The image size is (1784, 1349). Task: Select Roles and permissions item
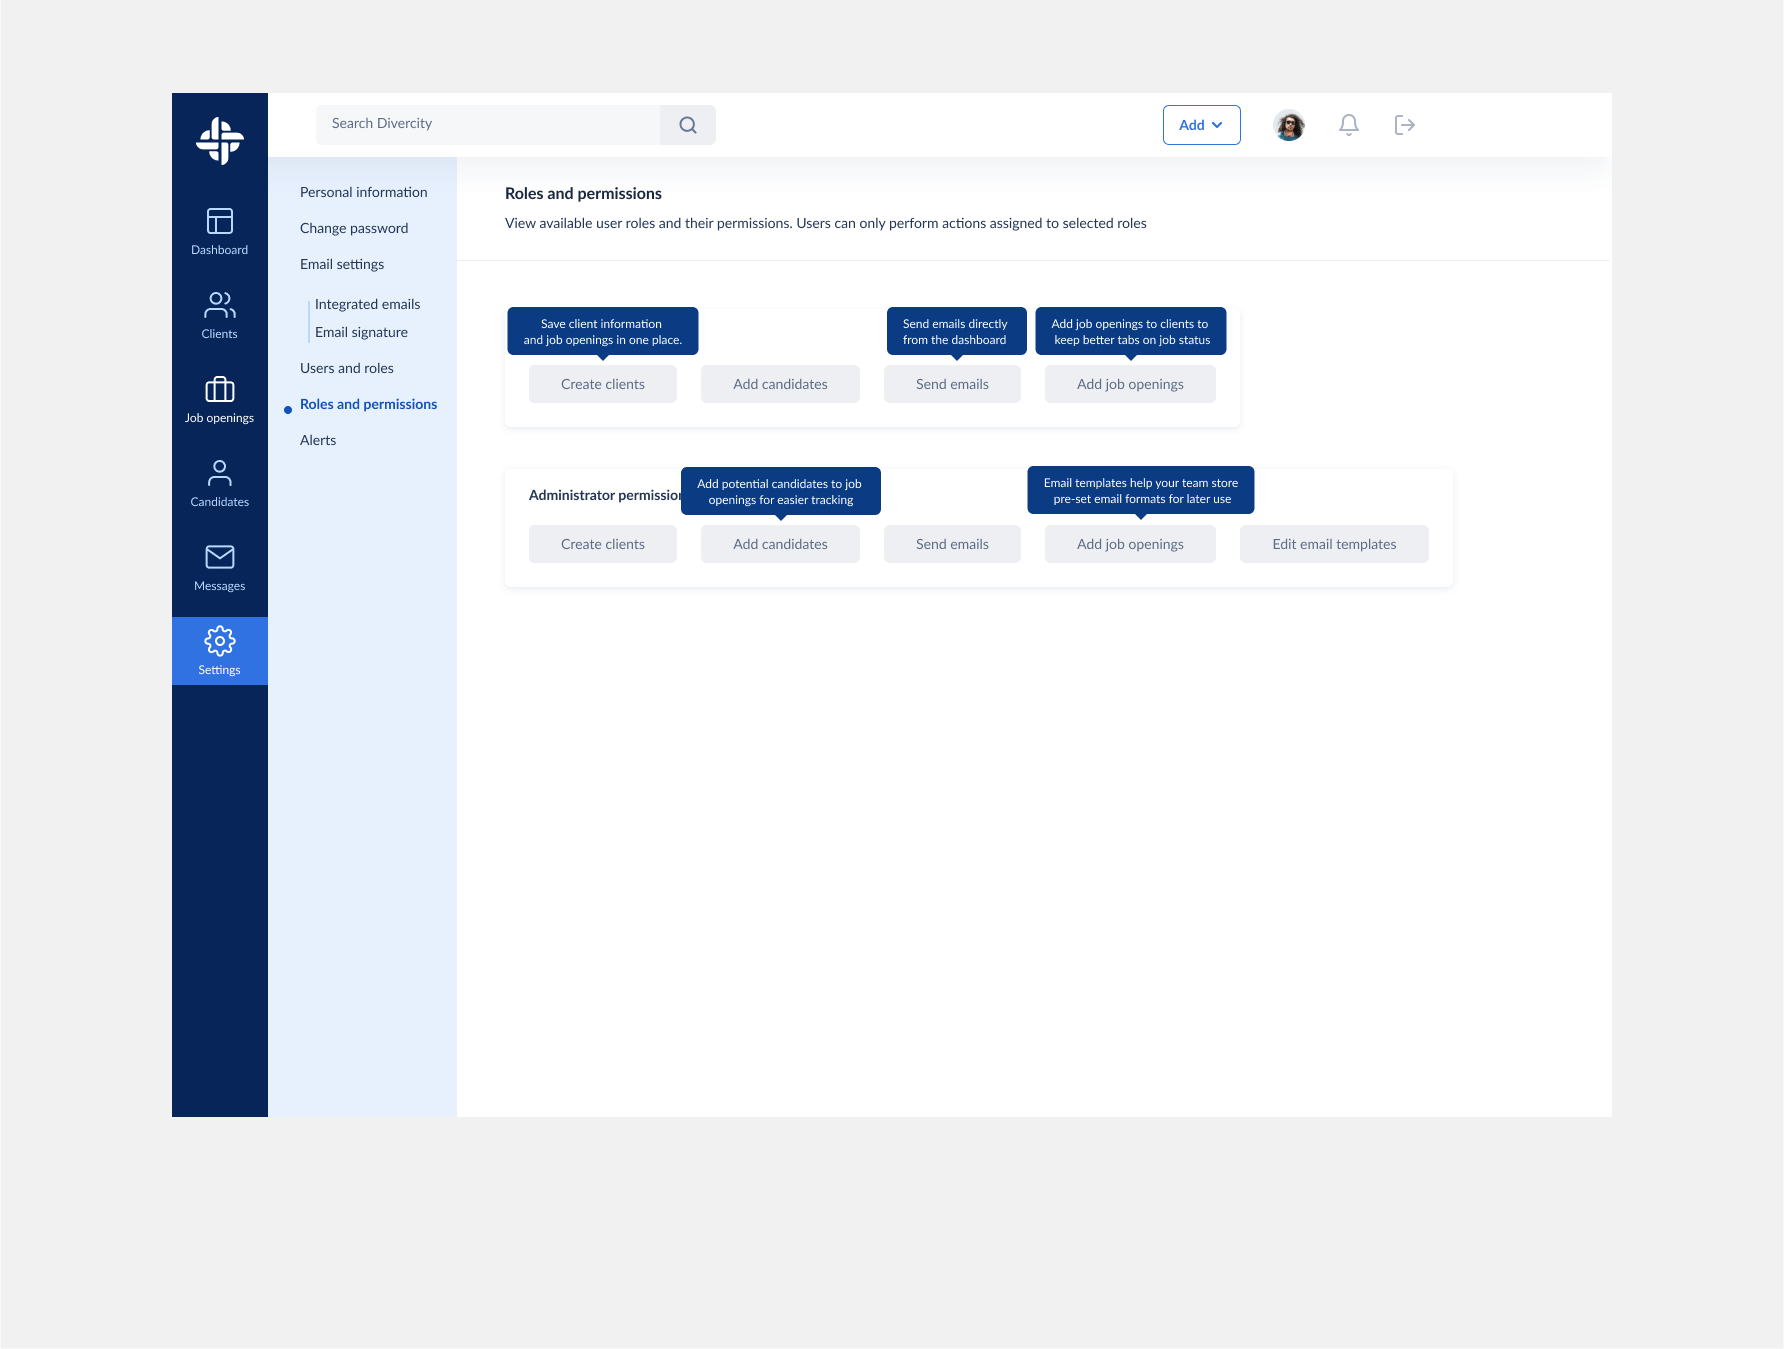coord(369,404)
